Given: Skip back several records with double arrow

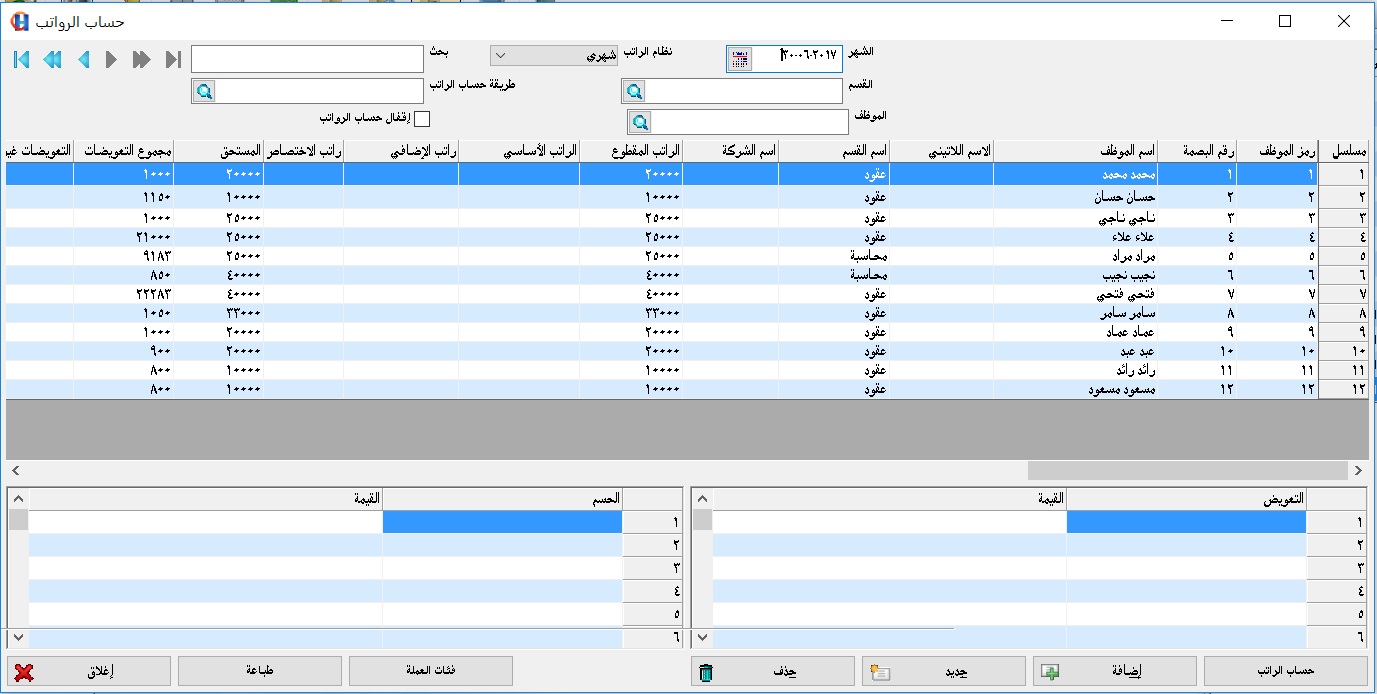Looking at the screenshot, I should [x=52, y=60].
